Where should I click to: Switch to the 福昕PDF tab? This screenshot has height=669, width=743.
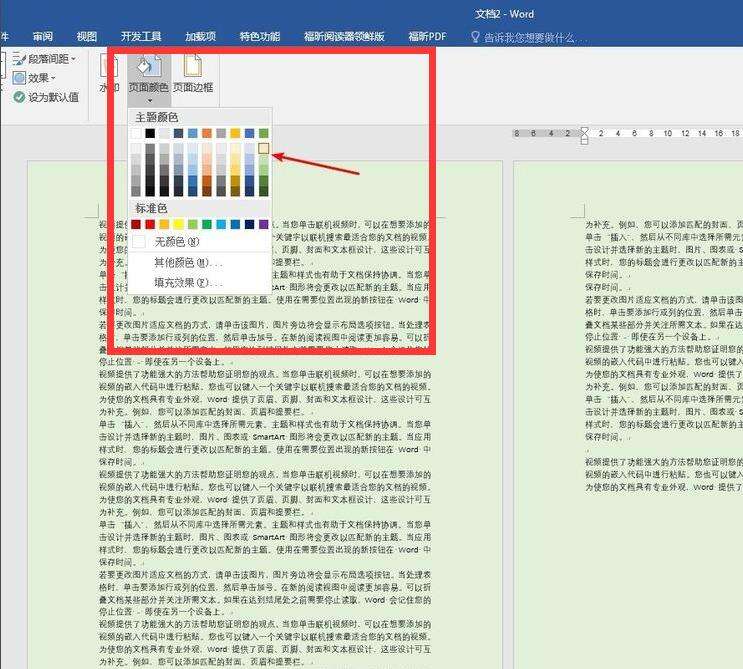click(x=427, y=36)
